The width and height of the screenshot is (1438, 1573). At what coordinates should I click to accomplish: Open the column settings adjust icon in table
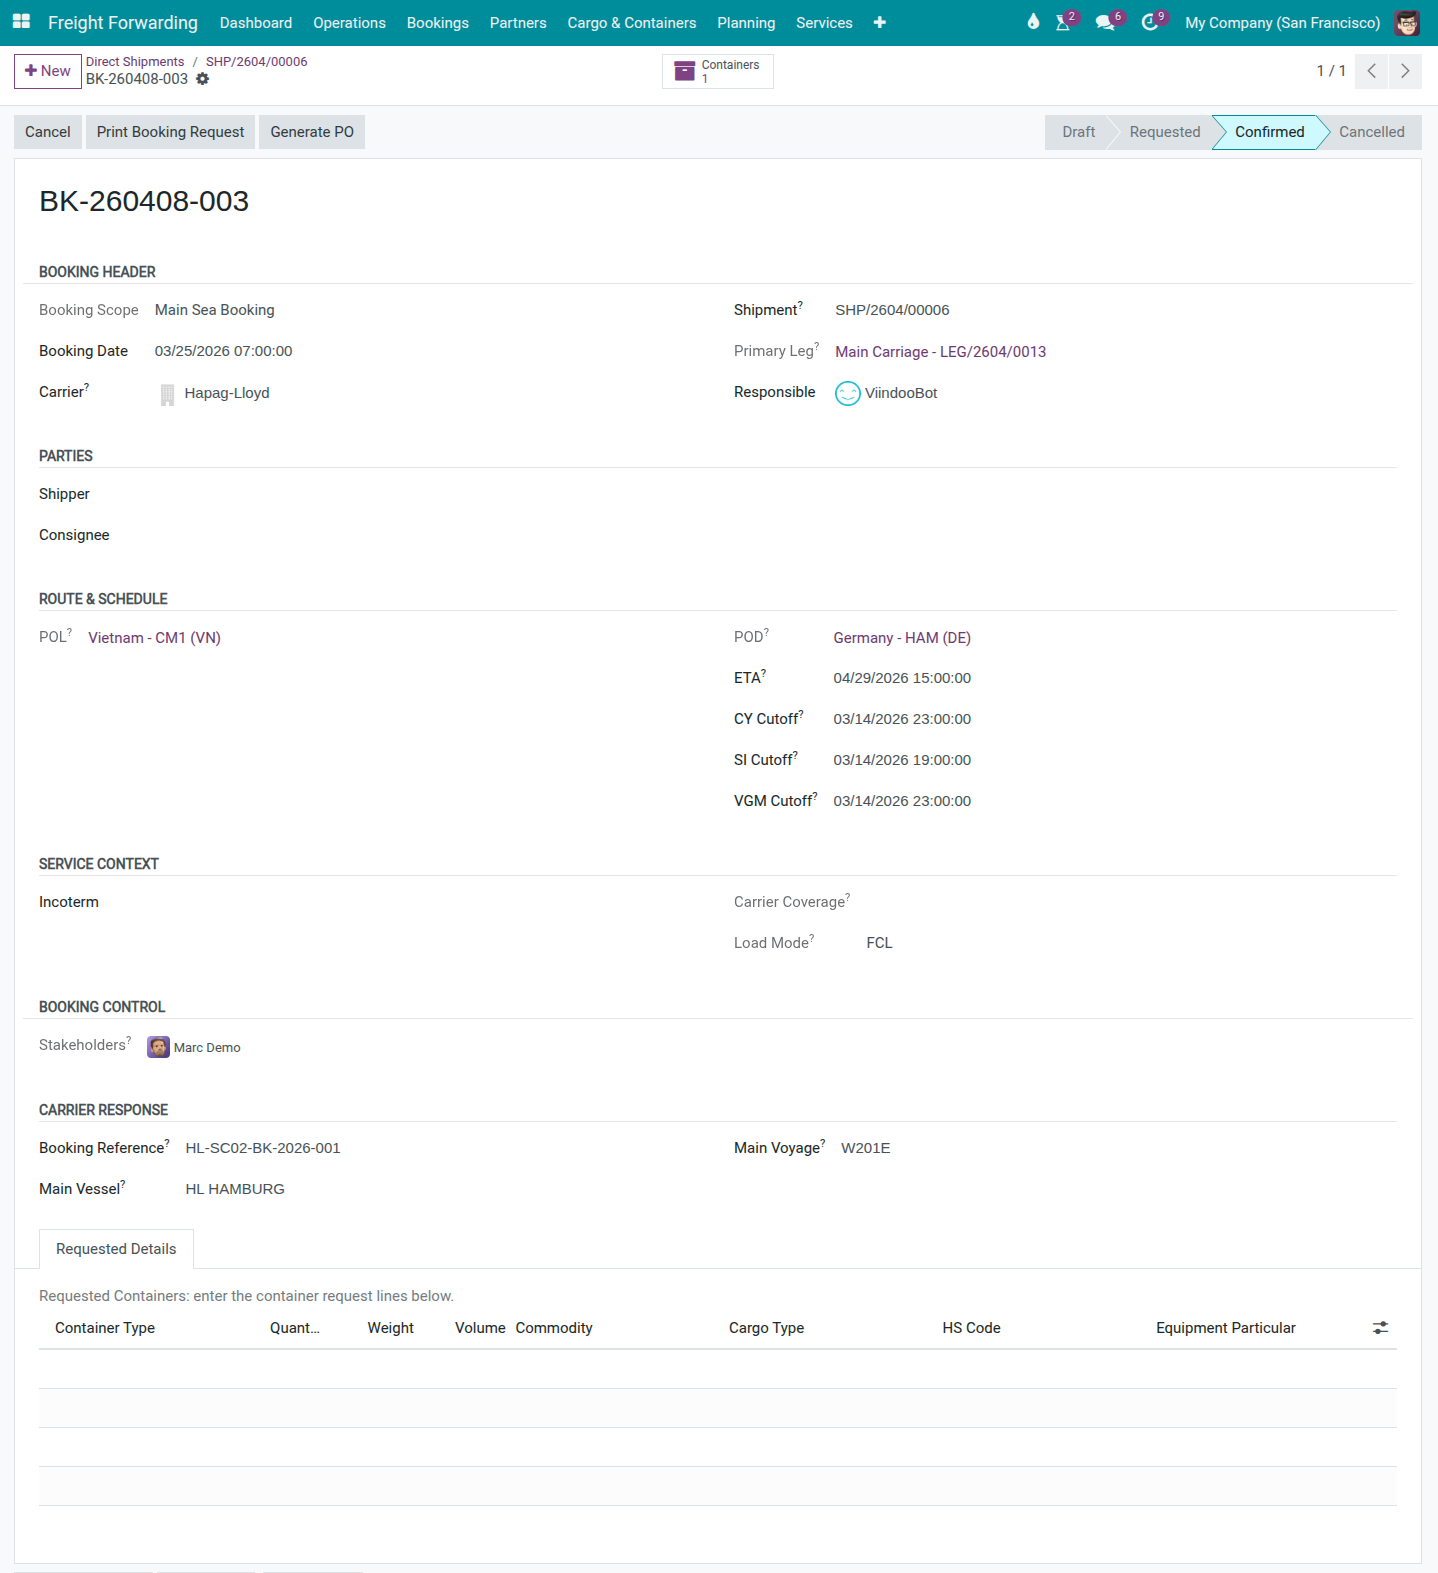[1380, 1328]
